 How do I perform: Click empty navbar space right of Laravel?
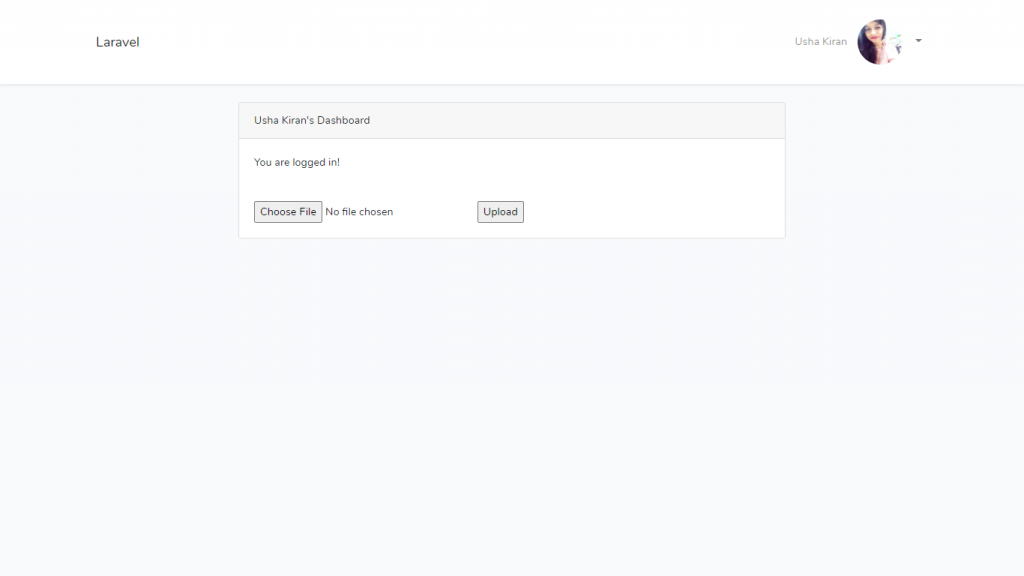450,42
